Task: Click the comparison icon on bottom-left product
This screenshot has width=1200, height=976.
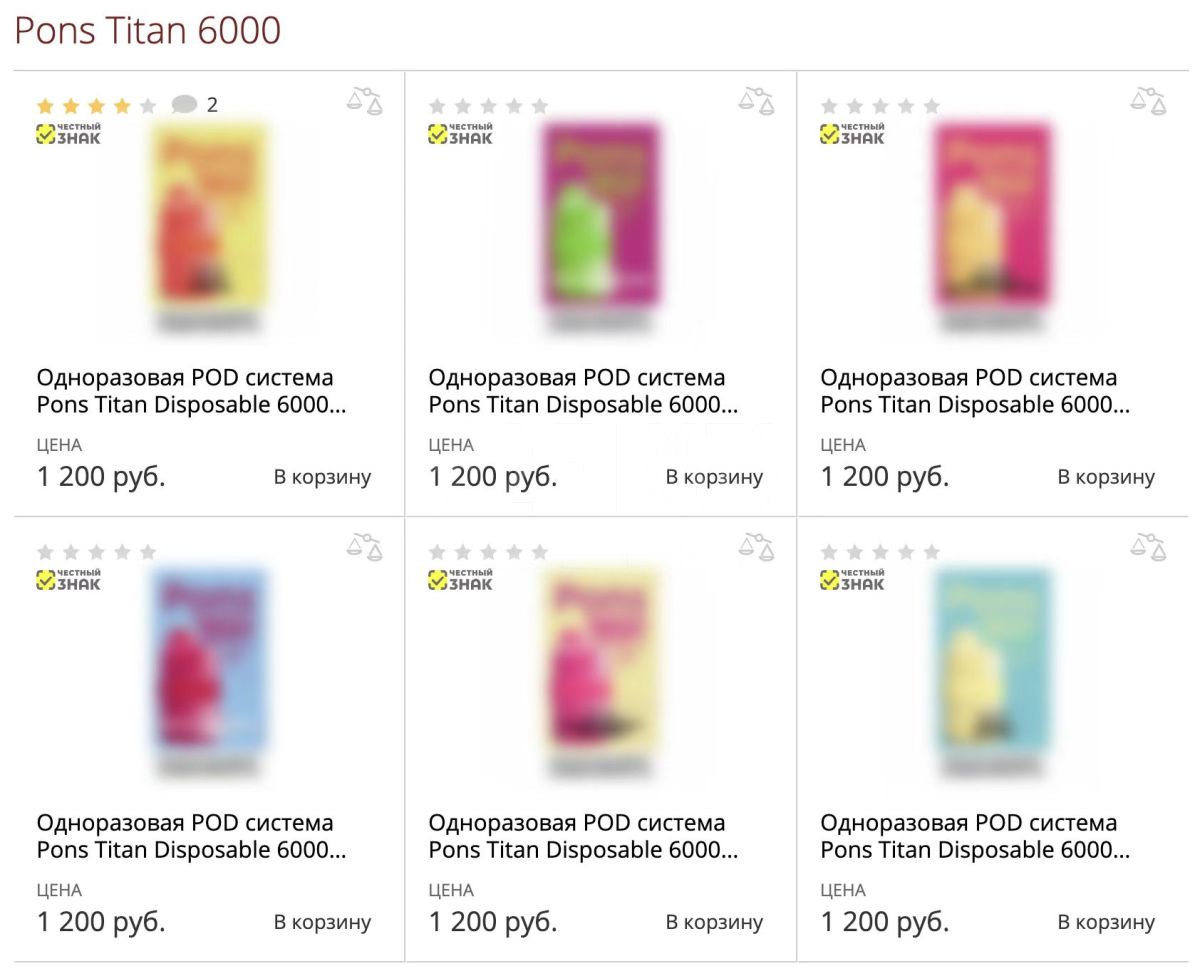Action: [366, 548]
